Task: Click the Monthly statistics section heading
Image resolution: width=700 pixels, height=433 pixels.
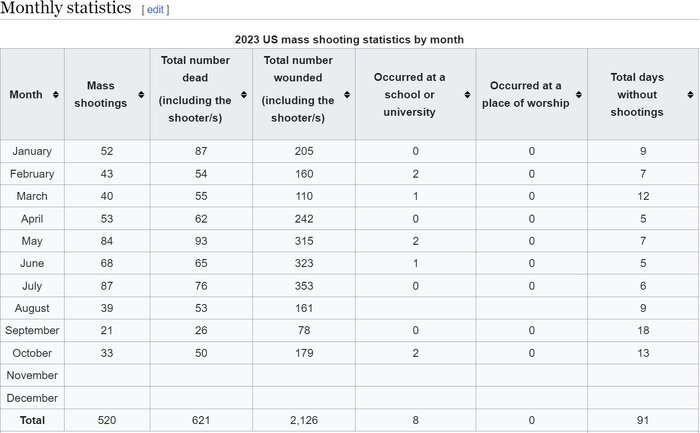Action: click(x=66, y=9)
